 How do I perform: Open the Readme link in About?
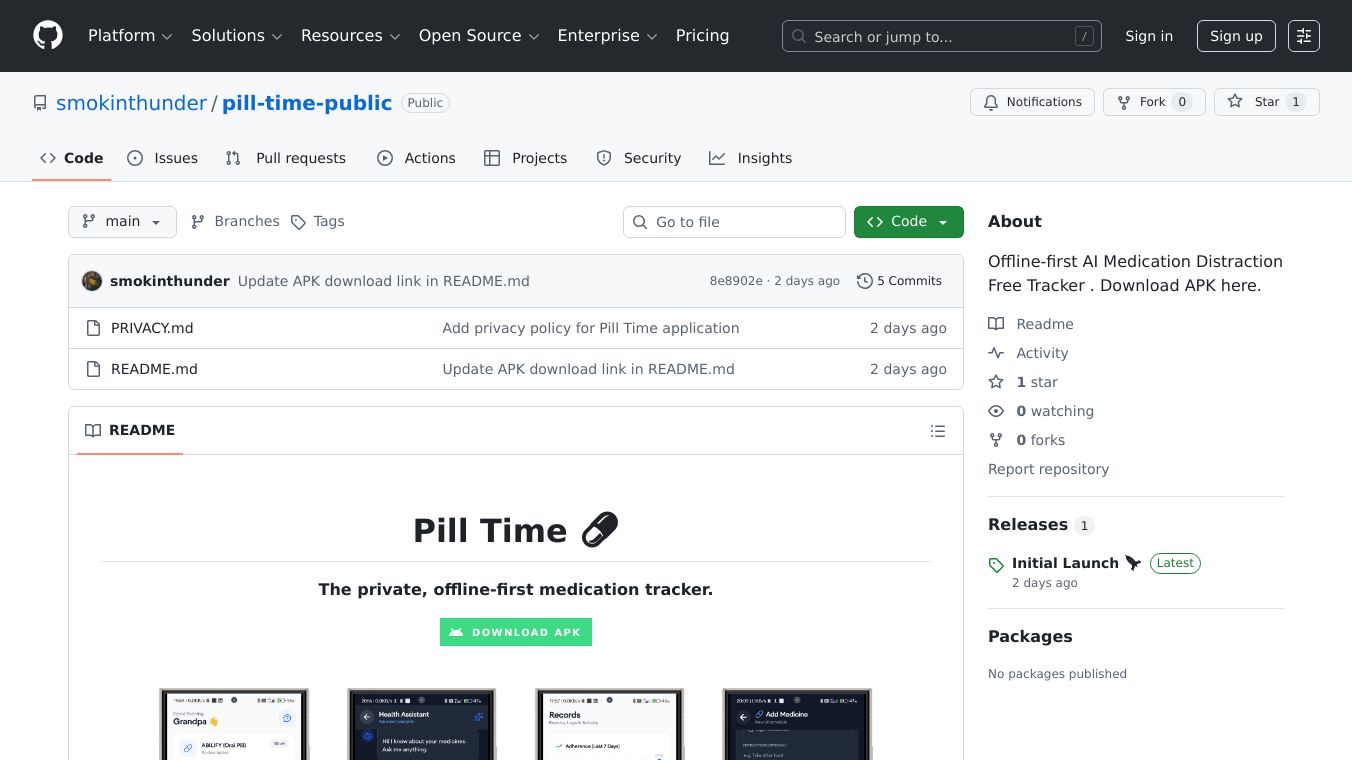pyautogui.click(x=1031, y=324)
